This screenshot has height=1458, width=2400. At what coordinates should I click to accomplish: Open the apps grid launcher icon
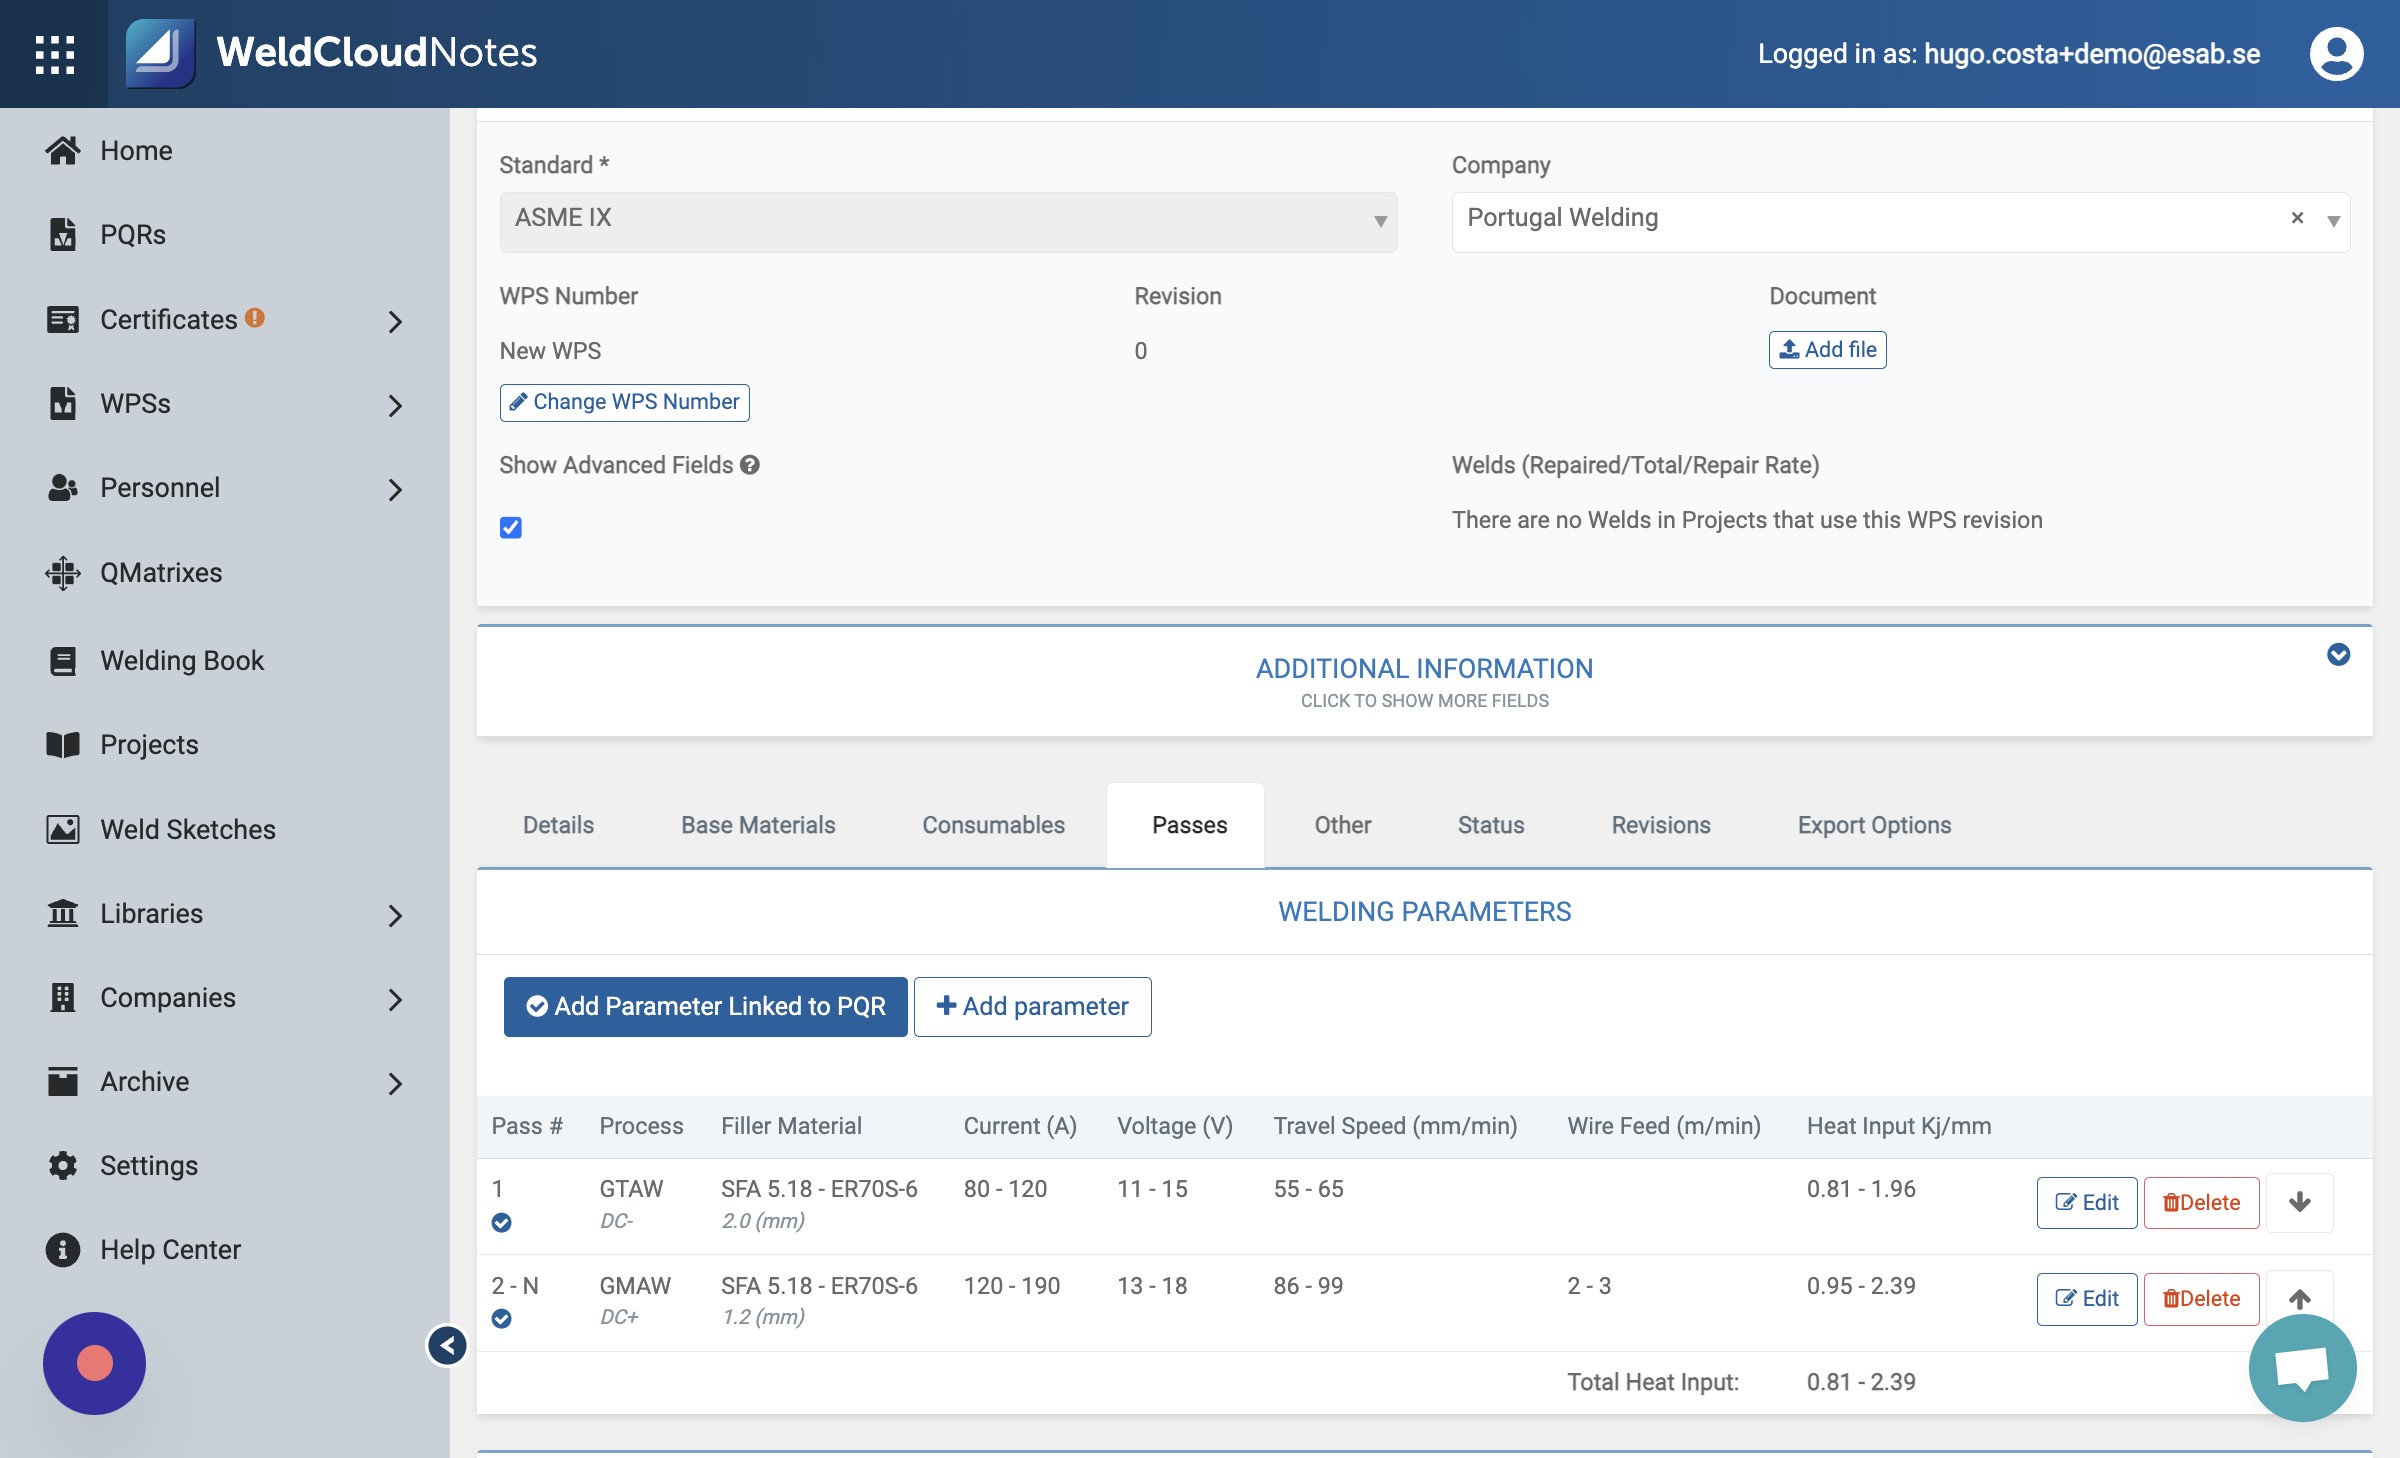point(54,54)
